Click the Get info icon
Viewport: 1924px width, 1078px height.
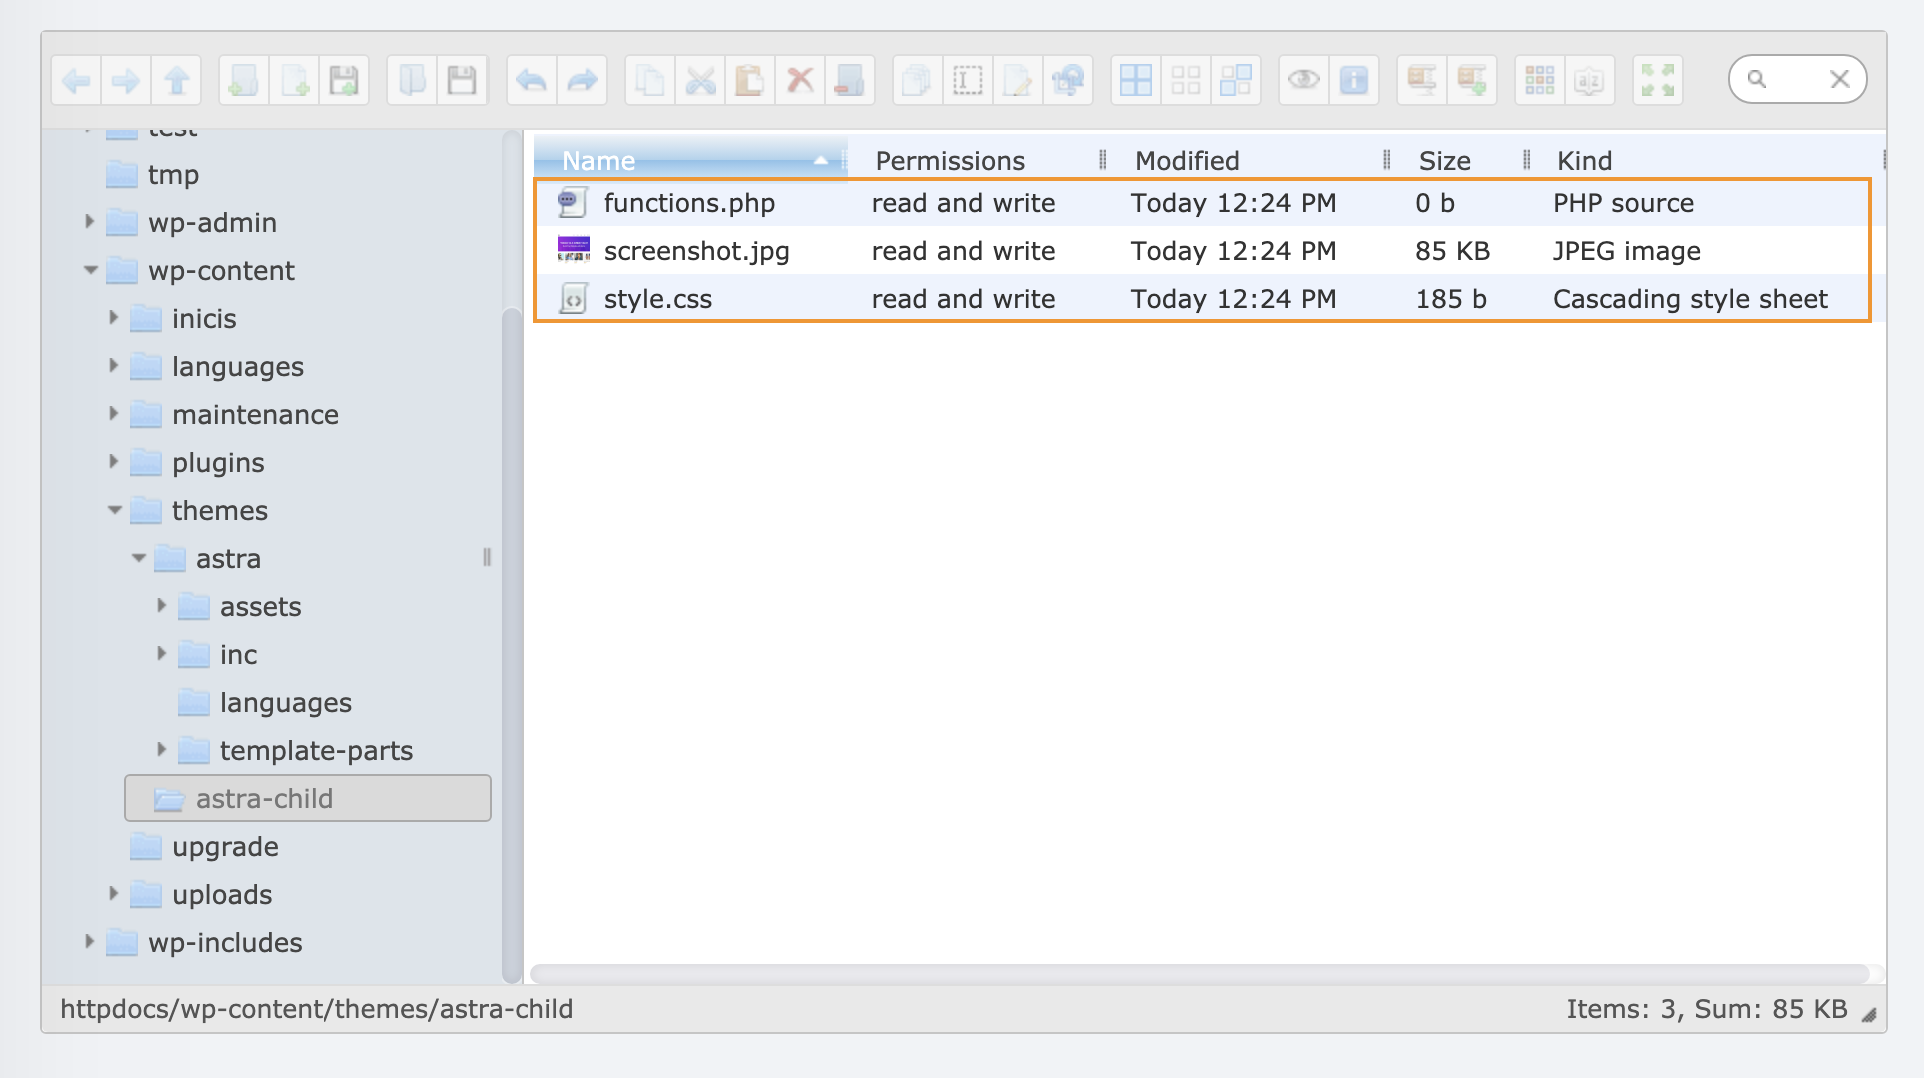pos(1353,80)
